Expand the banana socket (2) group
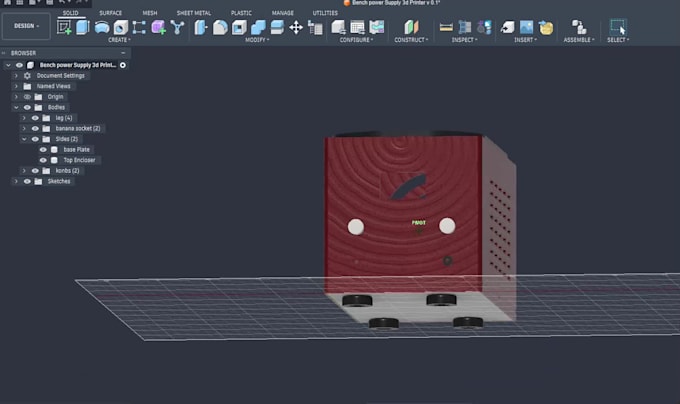This screenshot has width=680, height=404. [x=24, y=128]
